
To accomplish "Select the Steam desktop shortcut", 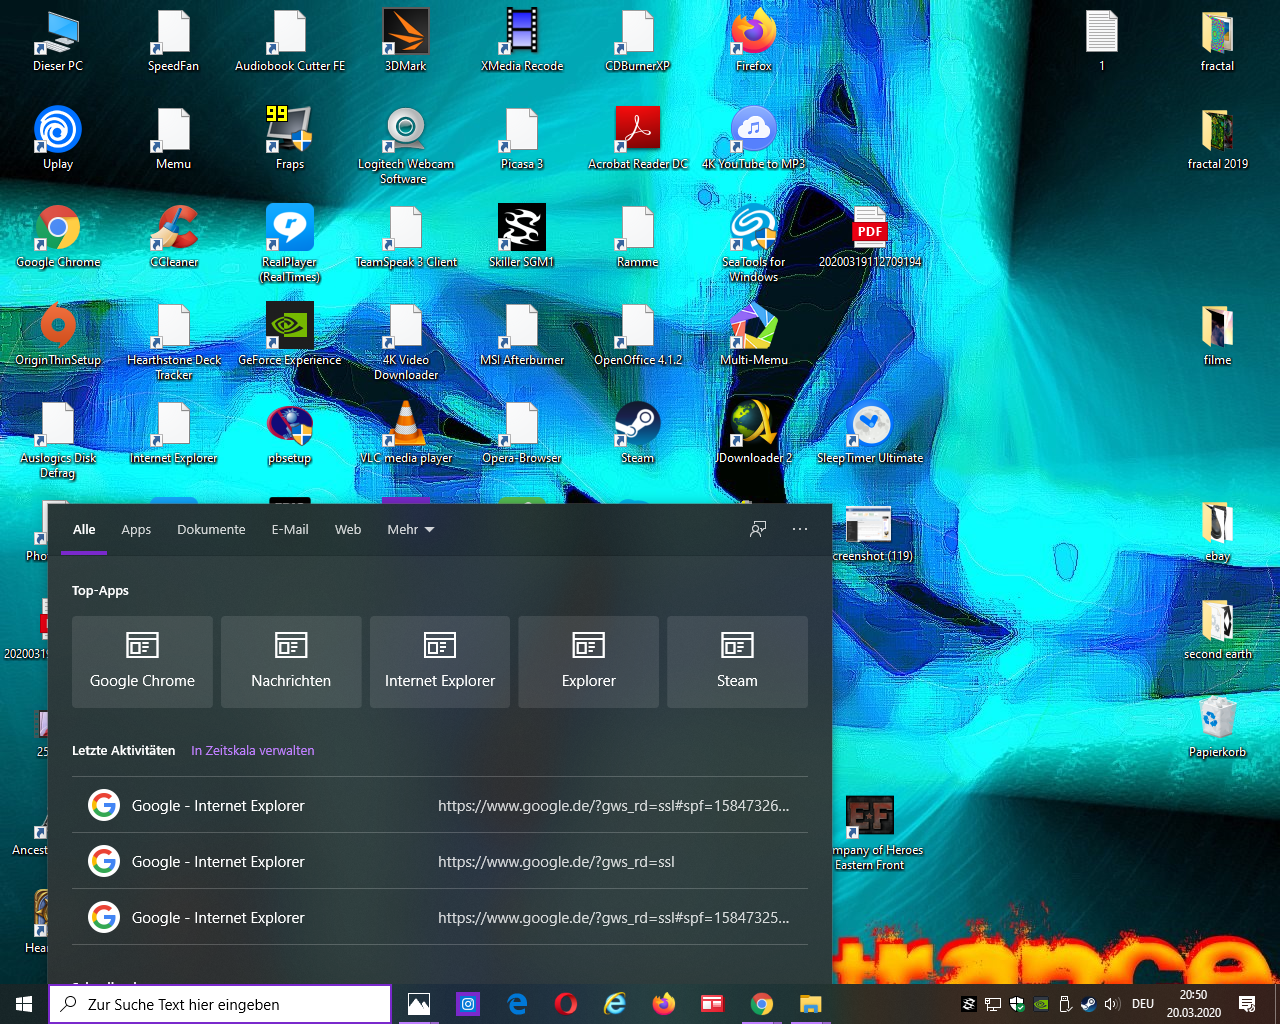I will click(638, 432).
